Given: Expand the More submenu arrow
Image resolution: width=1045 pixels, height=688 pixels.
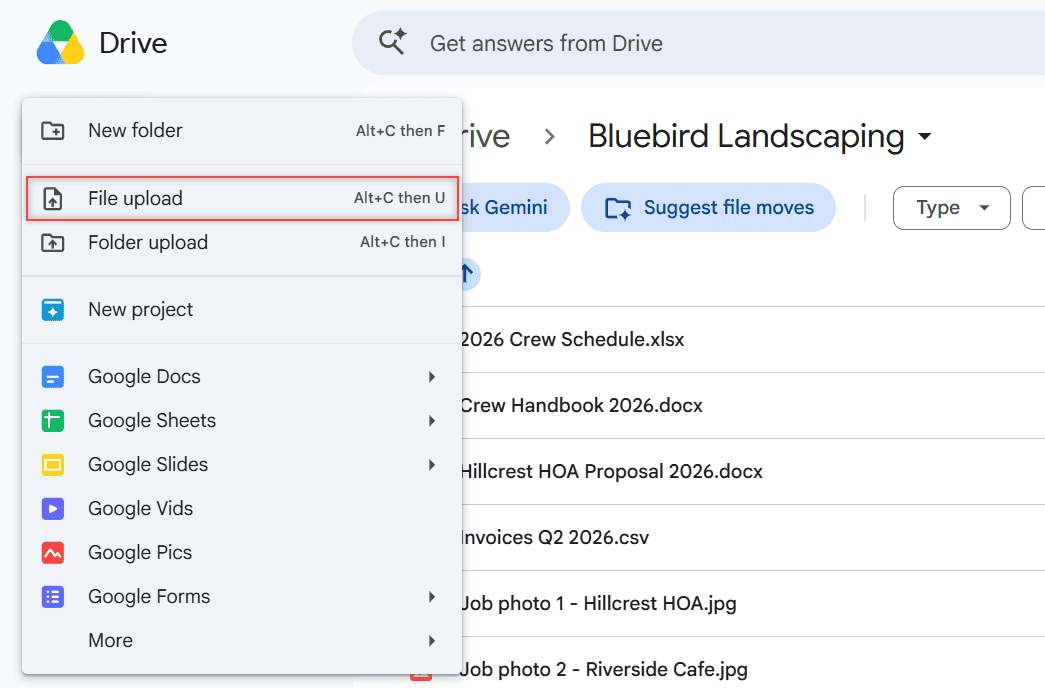Looking at the screenshot, I should pos(432,641).
